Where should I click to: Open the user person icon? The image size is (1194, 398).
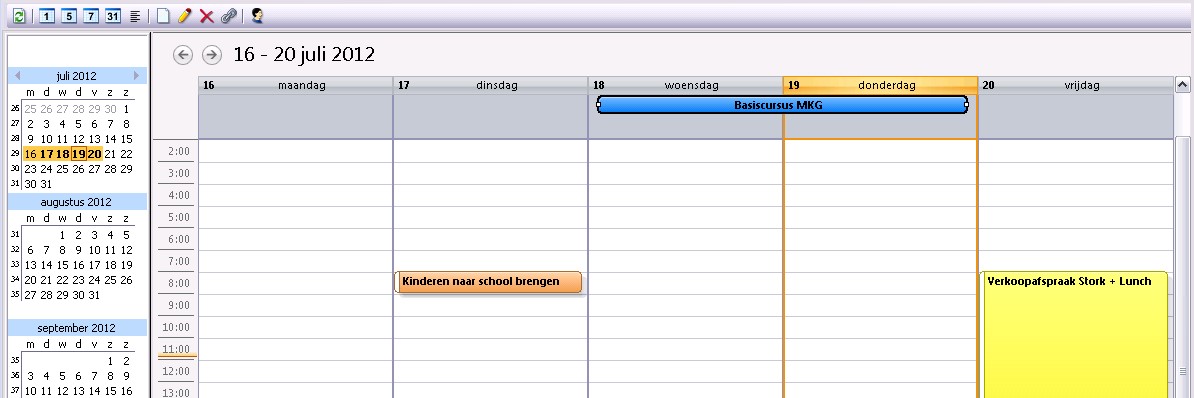click(257, 15)
